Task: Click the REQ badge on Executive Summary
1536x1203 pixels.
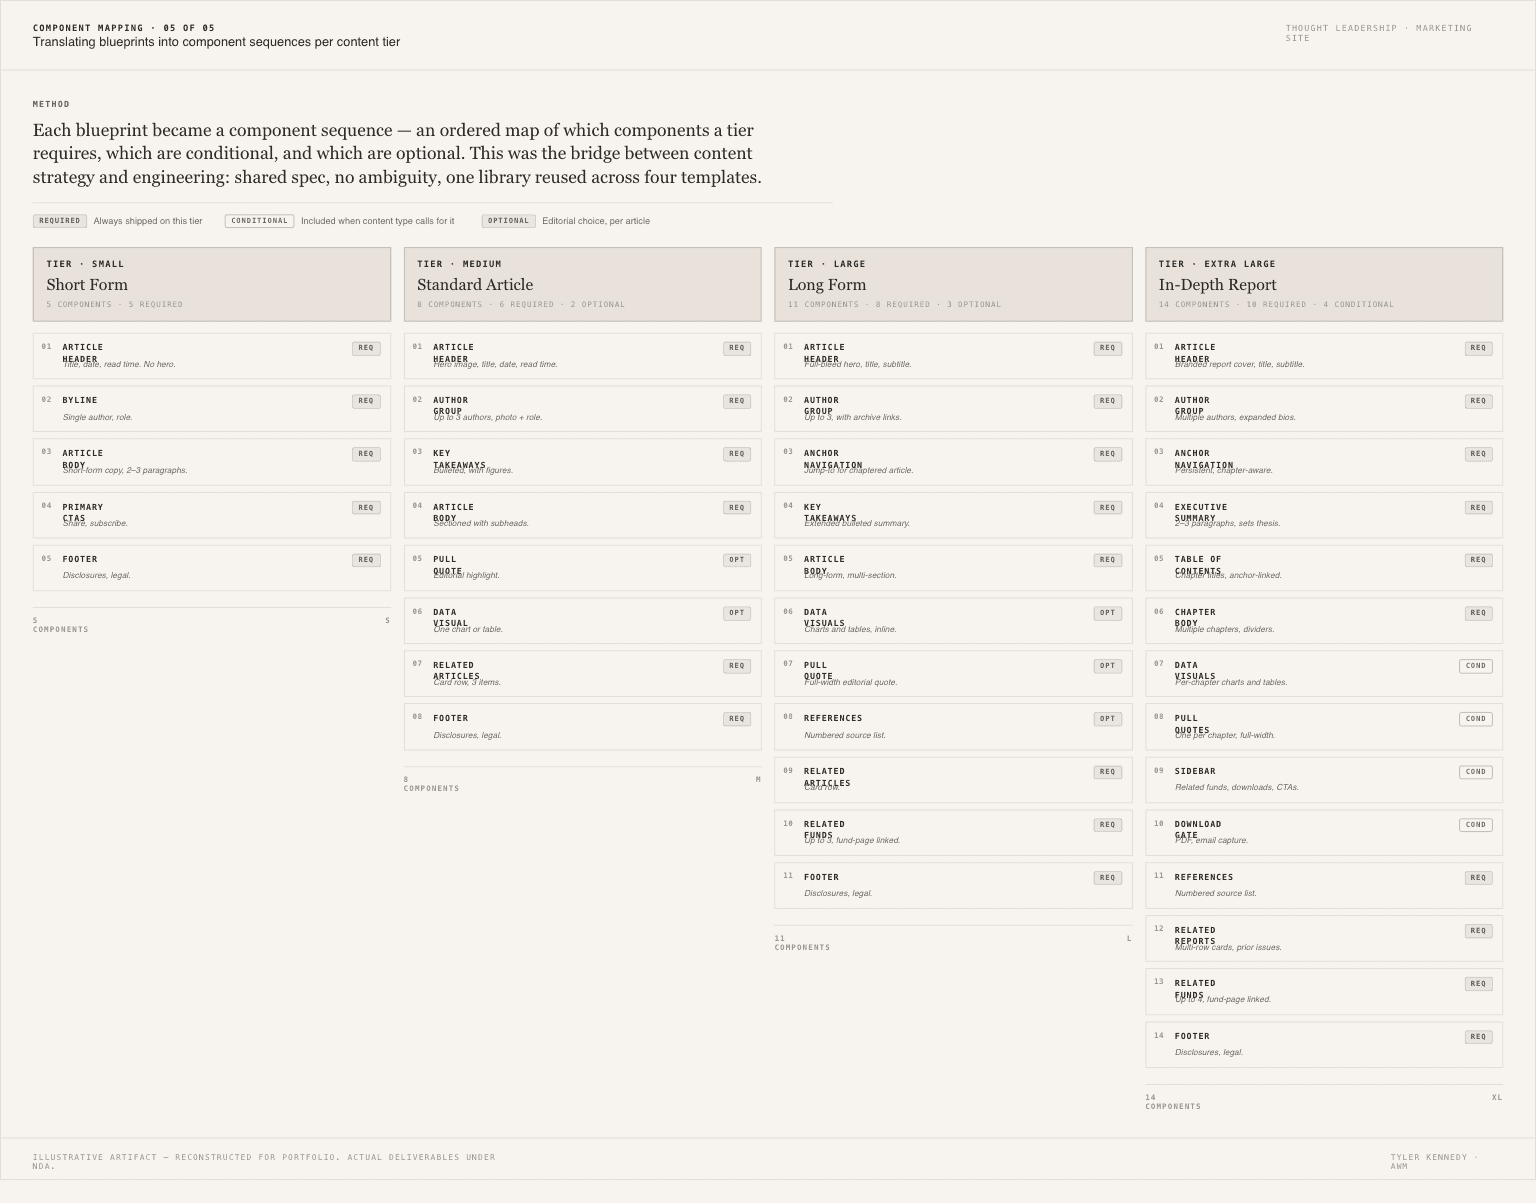Action: pyautogui.click(x=1478, y=508)
